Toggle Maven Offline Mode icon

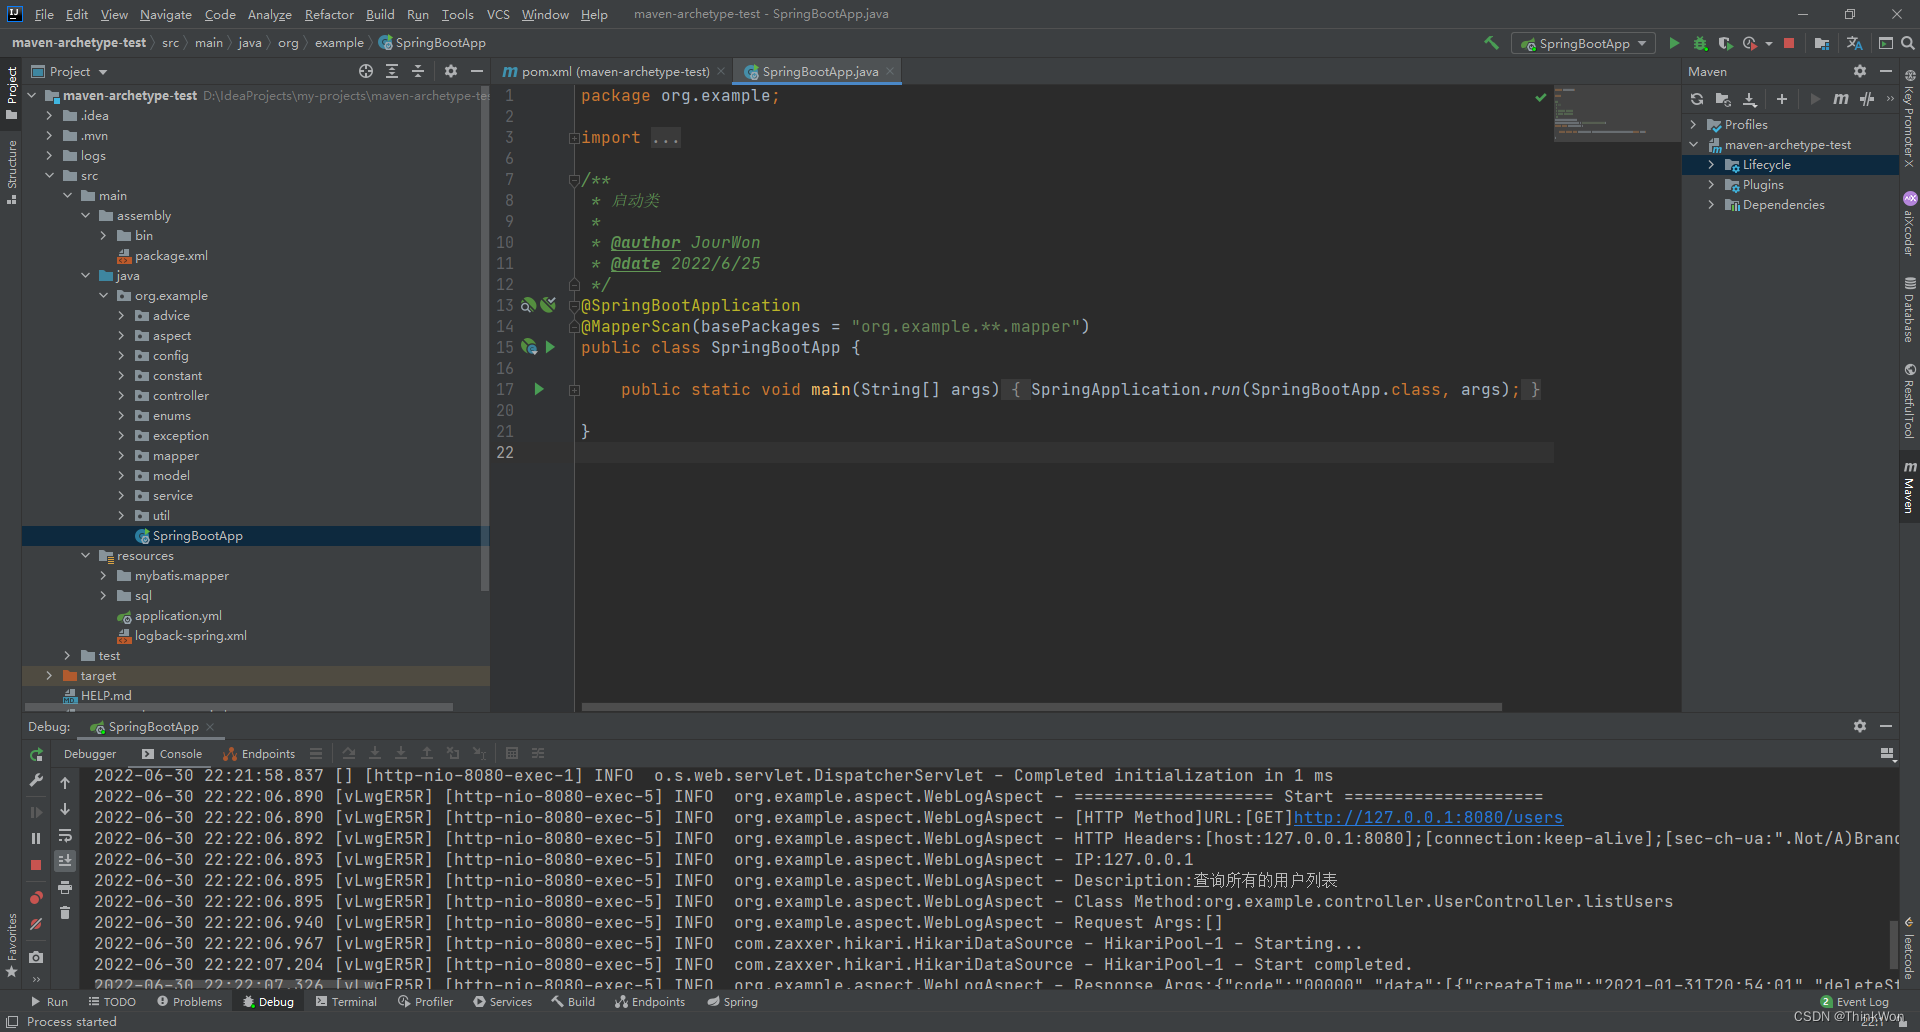(x=1867, y=99)
